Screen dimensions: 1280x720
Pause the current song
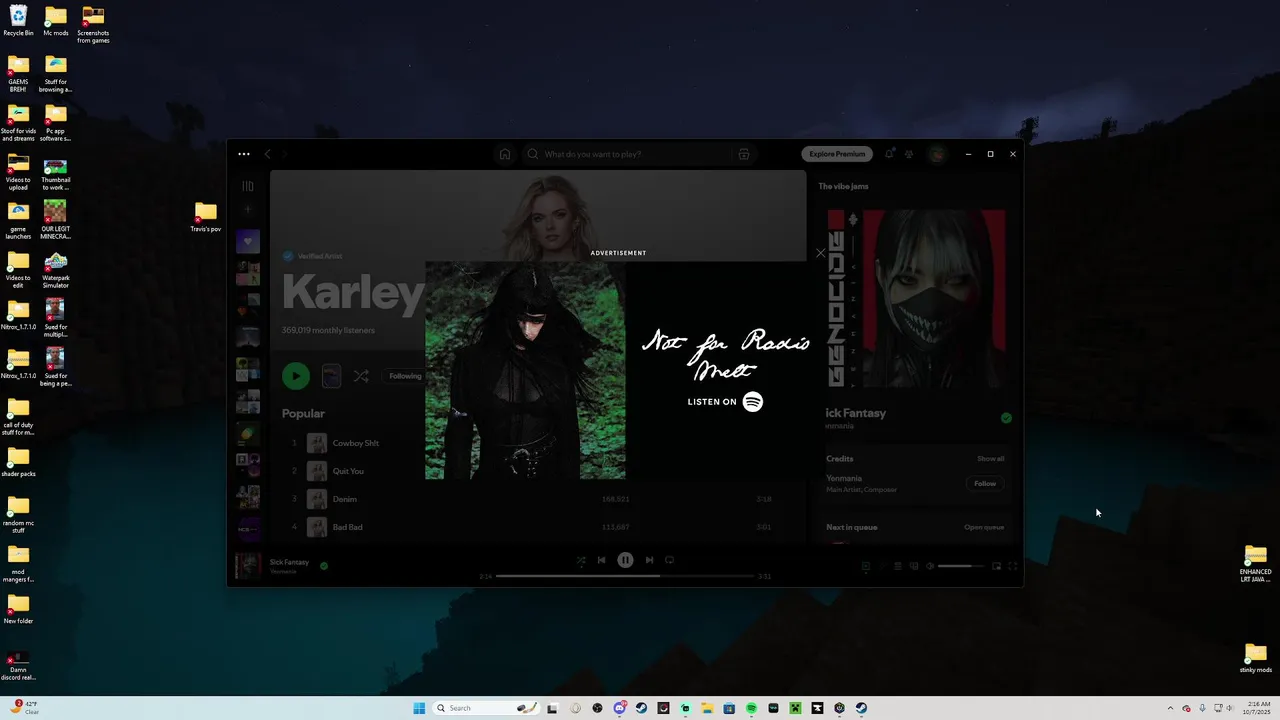pyautogui.click(x=625, y=560)
